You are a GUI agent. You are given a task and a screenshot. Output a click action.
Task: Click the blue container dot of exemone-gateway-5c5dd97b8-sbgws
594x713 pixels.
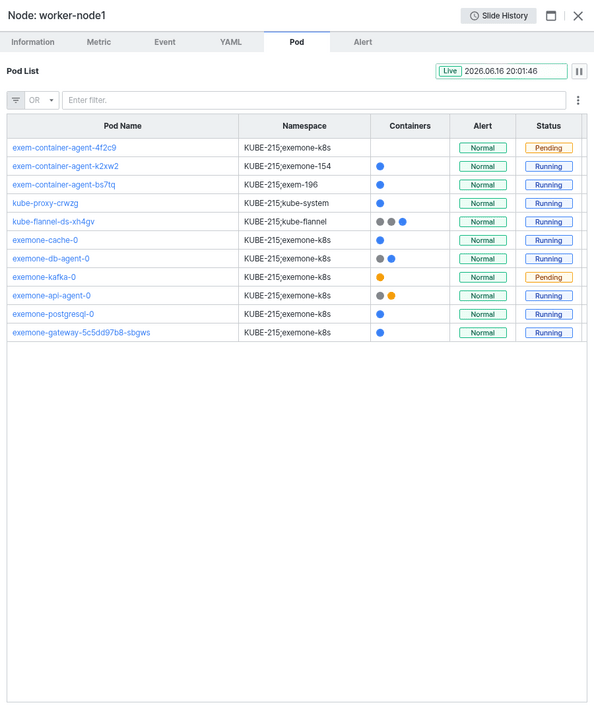(x=380, y=333)
